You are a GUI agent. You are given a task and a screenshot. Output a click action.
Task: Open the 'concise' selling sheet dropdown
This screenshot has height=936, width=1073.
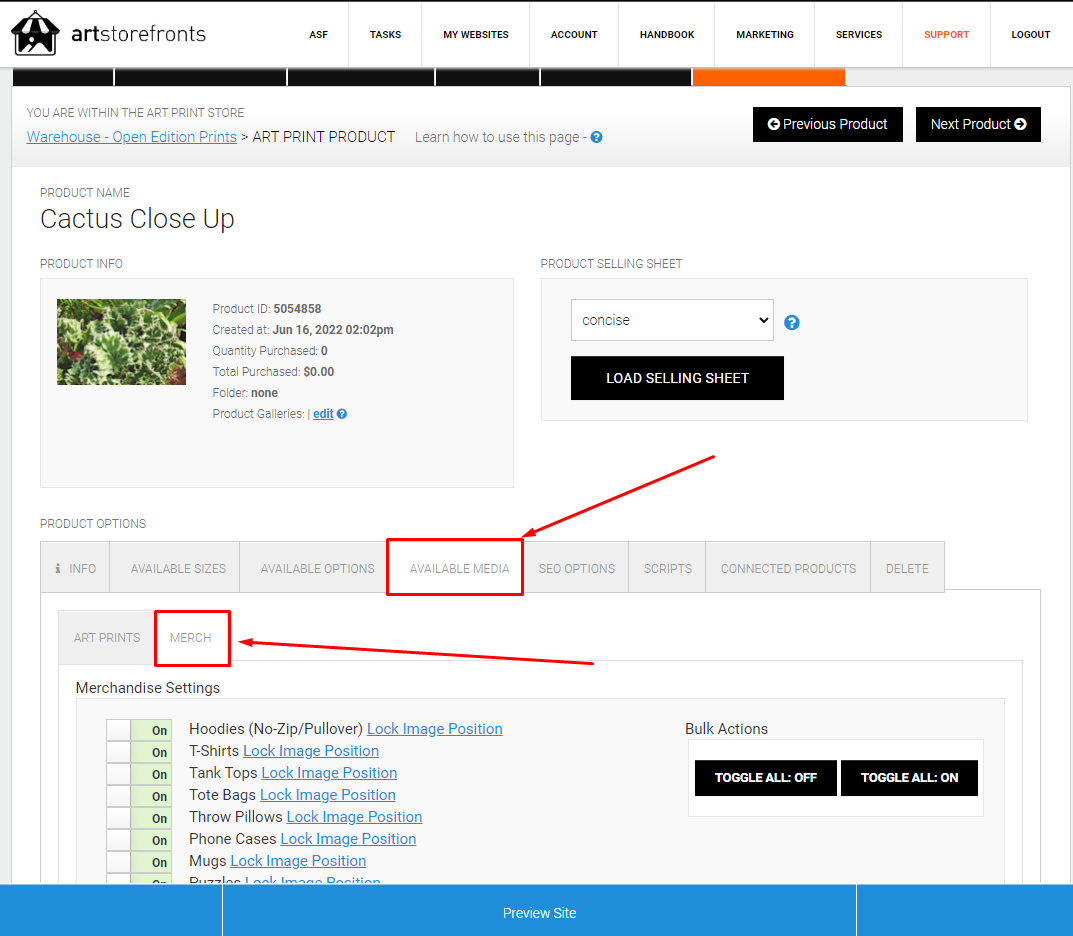pyautogui.click(x=672, y=320)
